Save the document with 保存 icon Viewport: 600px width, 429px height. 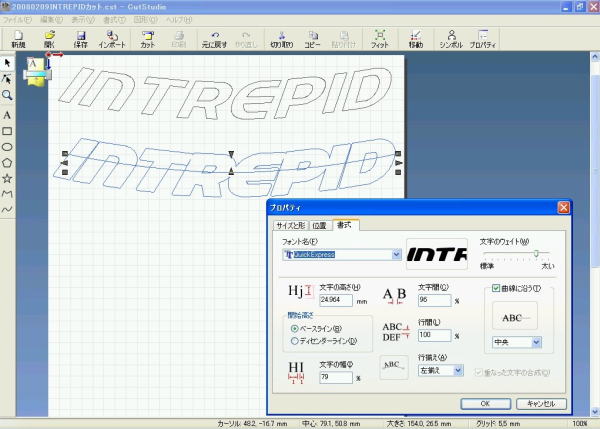tap(80, 39)
